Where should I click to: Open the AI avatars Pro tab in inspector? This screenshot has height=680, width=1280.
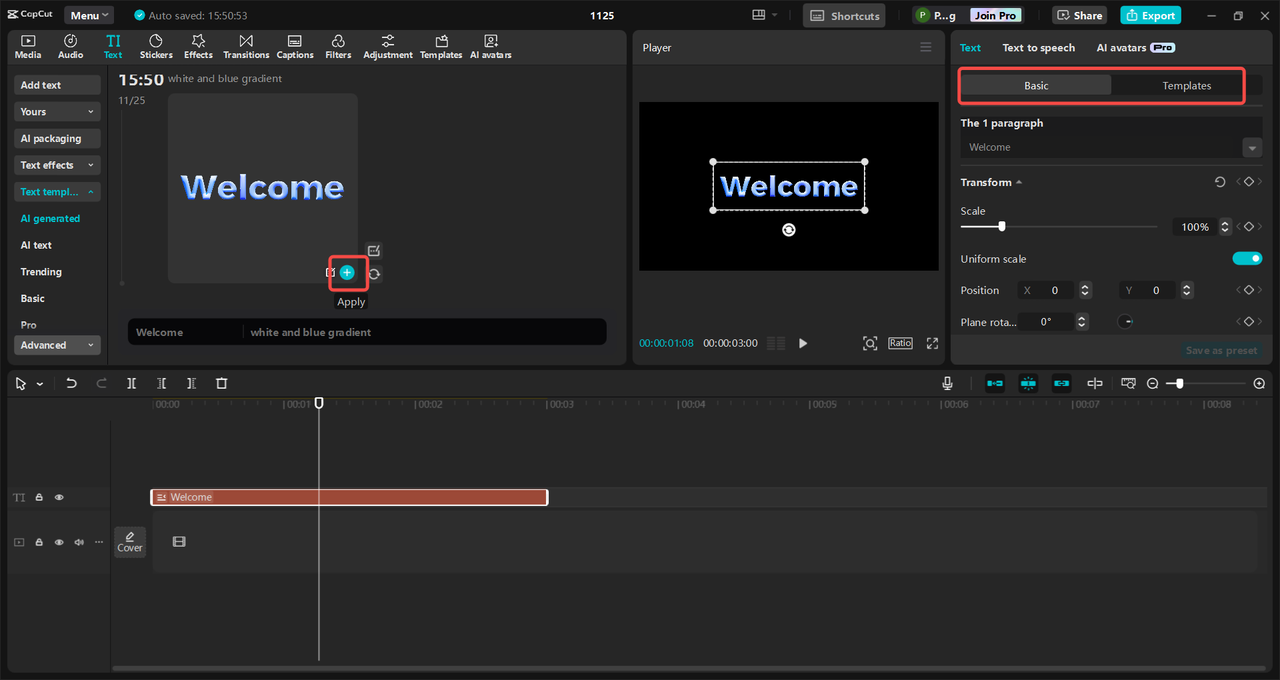1135,48
